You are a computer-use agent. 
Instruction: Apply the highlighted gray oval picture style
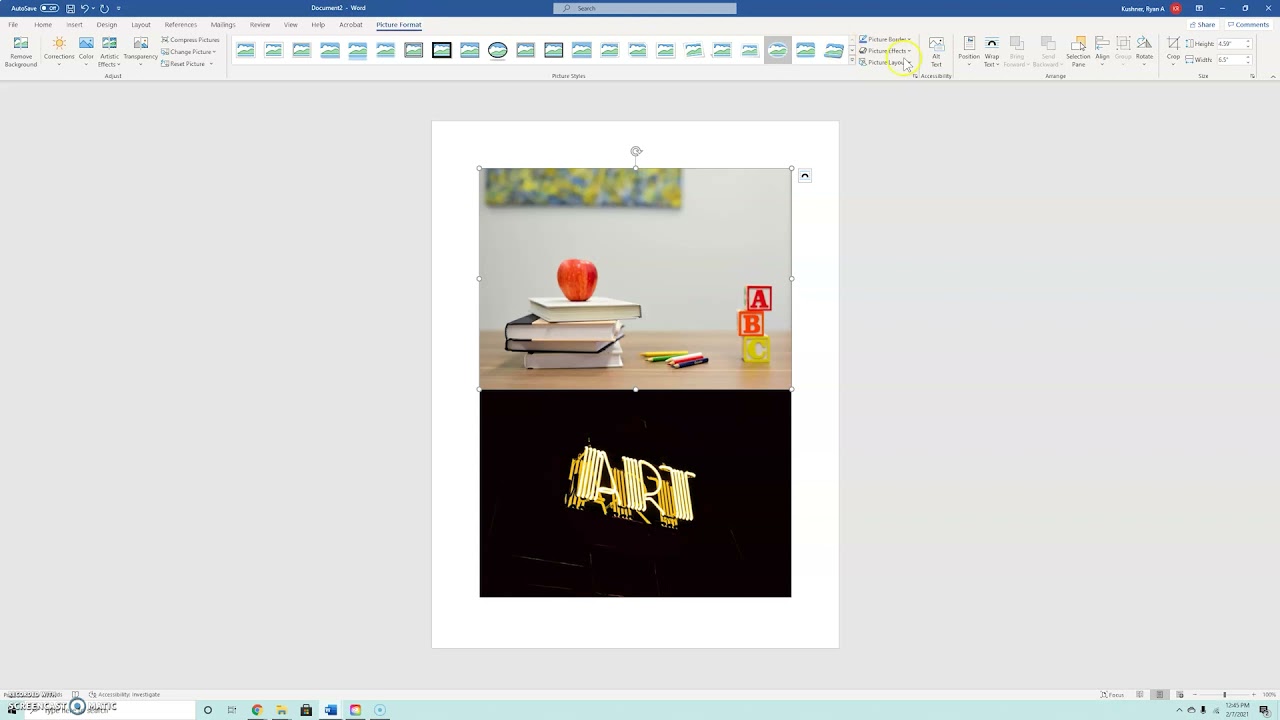click(778, 50)
